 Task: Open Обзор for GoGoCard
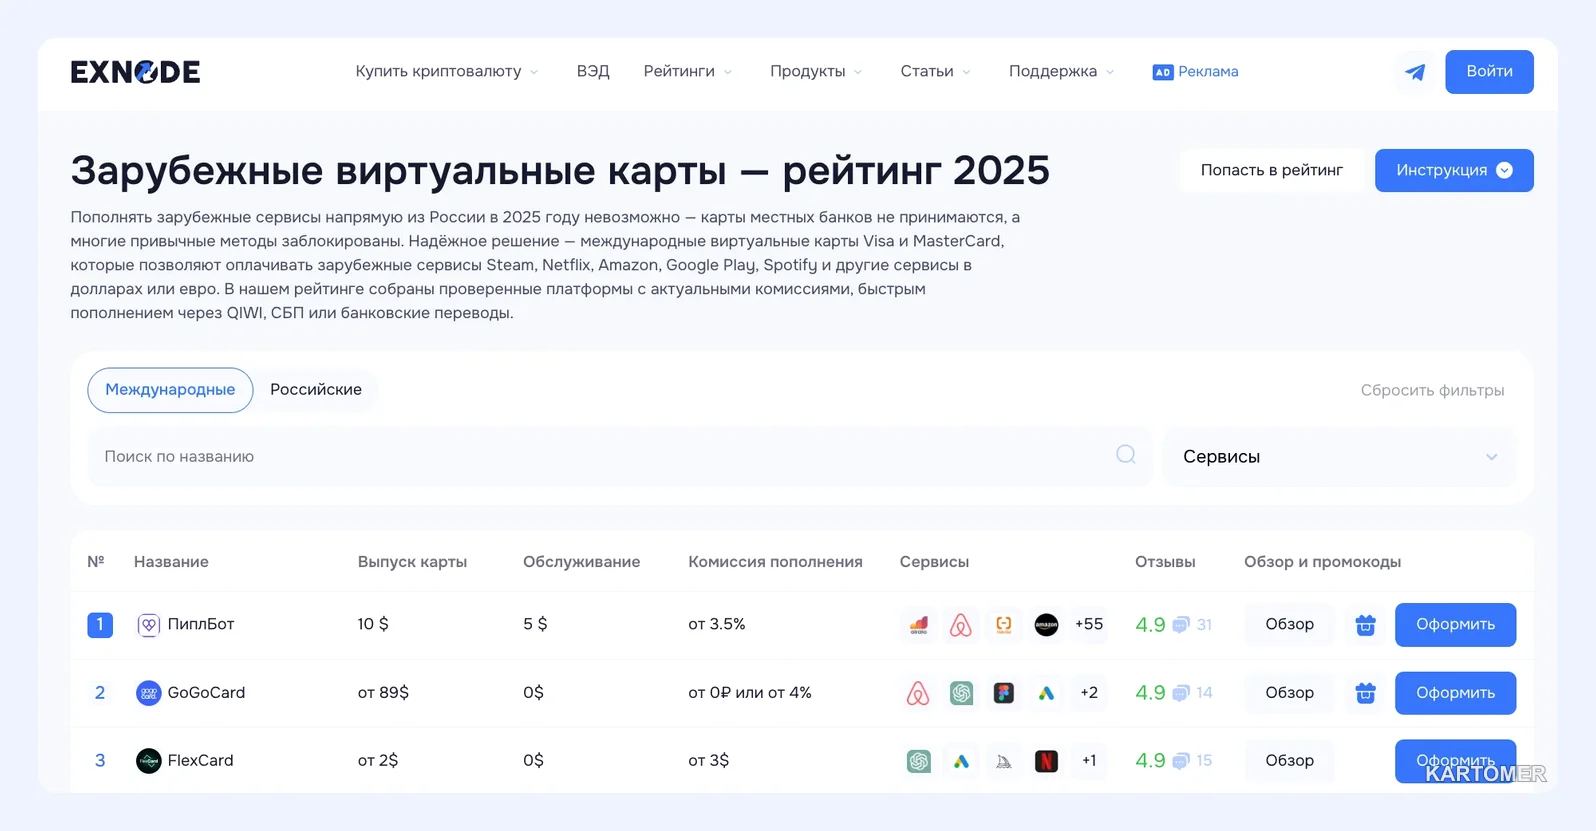click(x=1289, y=693)
